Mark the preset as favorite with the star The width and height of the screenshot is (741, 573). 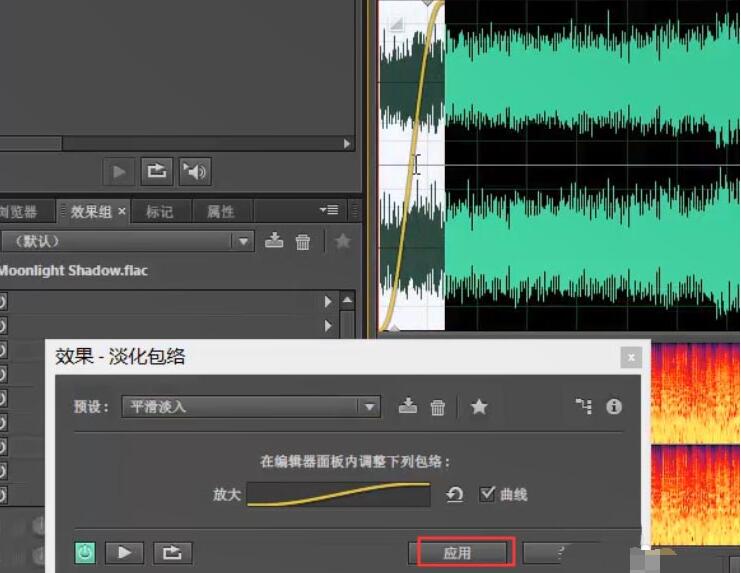(x=479, y=406)
